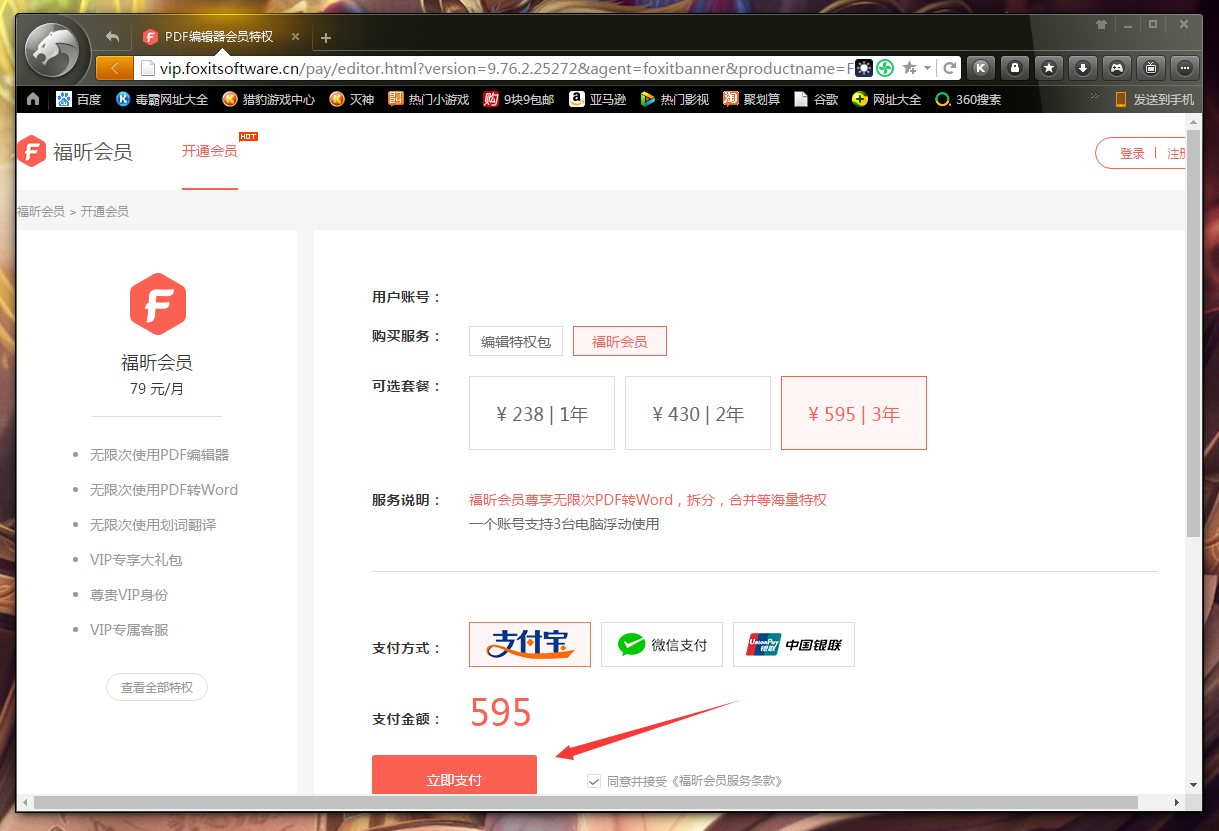The image size is (1219, 831).
Task: Open 360搜索 from the bookmarks bar
Action: [941, 98]
